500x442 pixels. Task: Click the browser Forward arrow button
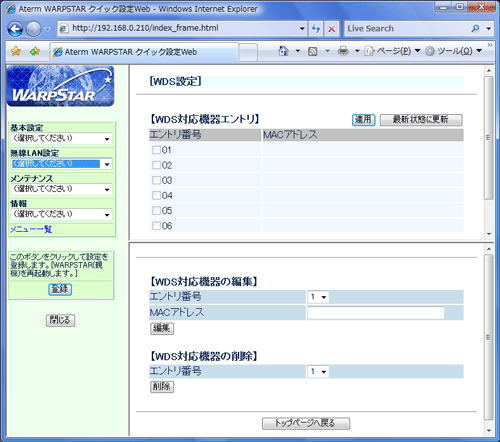pyautogui.click(x=33, y=29)
